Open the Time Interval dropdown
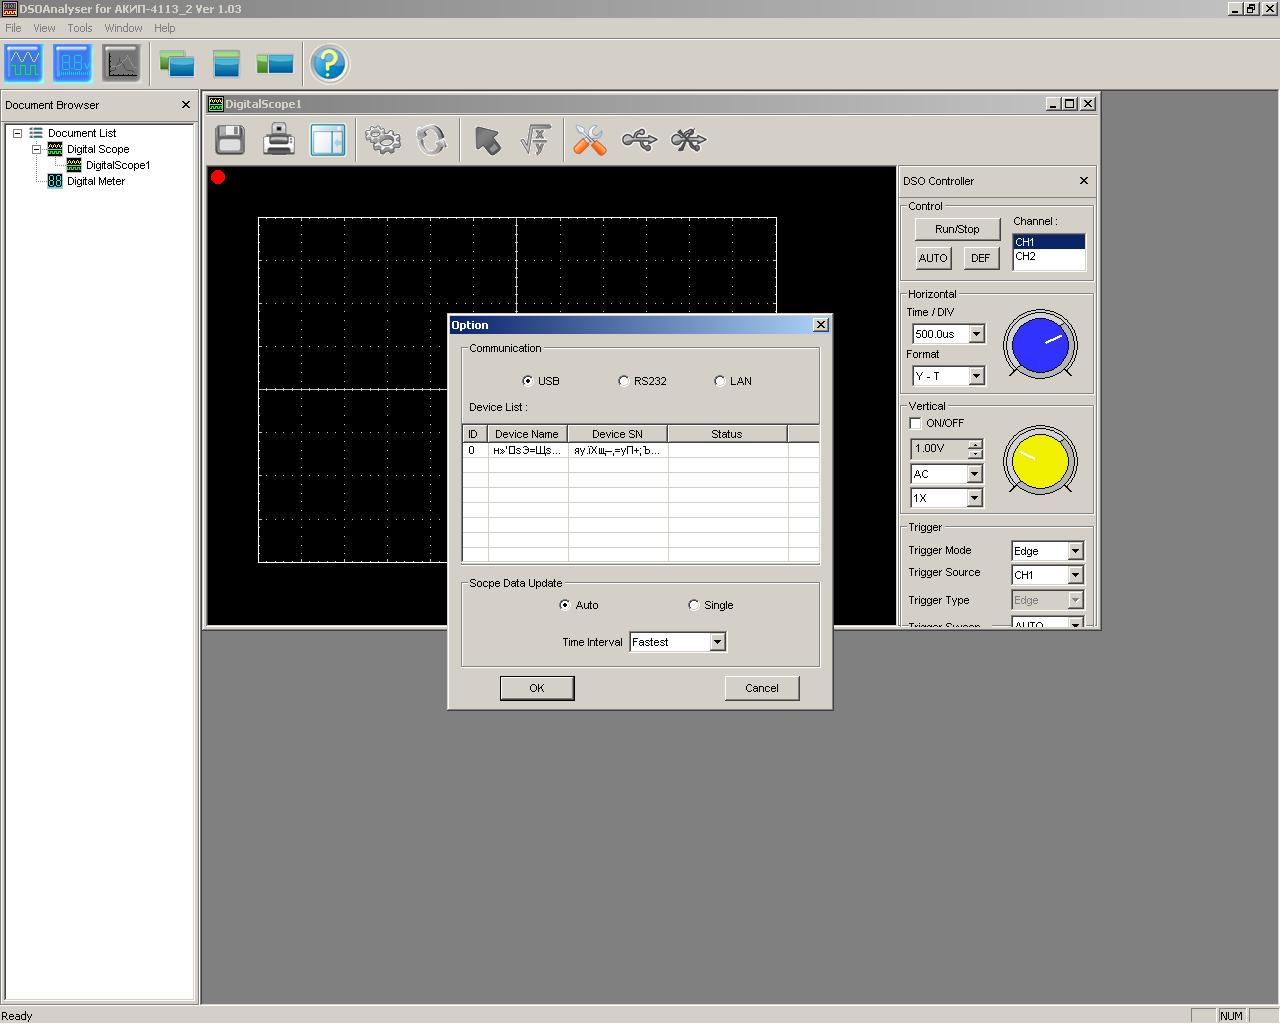 pos(717,642)
